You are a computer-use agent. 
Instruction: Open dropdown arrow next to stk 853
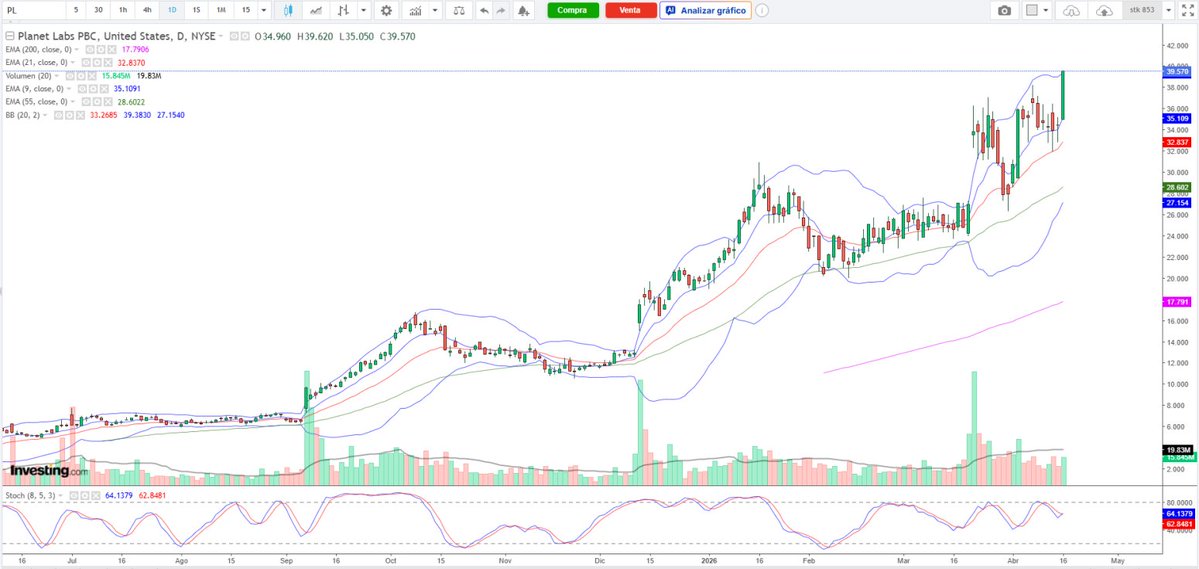[1168, 11]
